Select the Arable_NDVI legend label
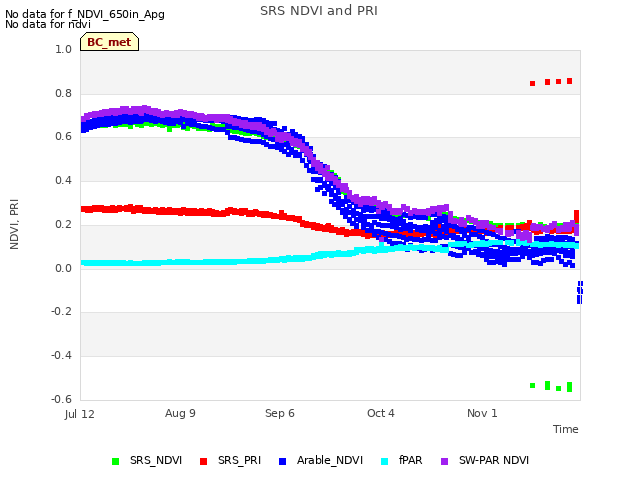 click(x=330, y=460)
